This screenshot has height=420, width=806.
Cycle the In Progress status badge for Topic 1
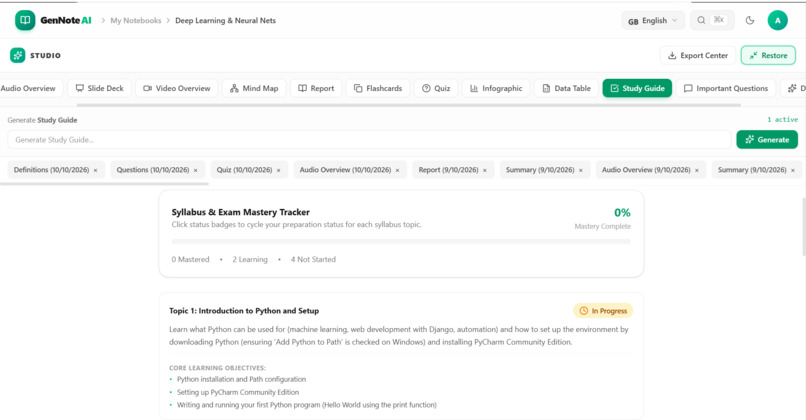pos(603,311)
